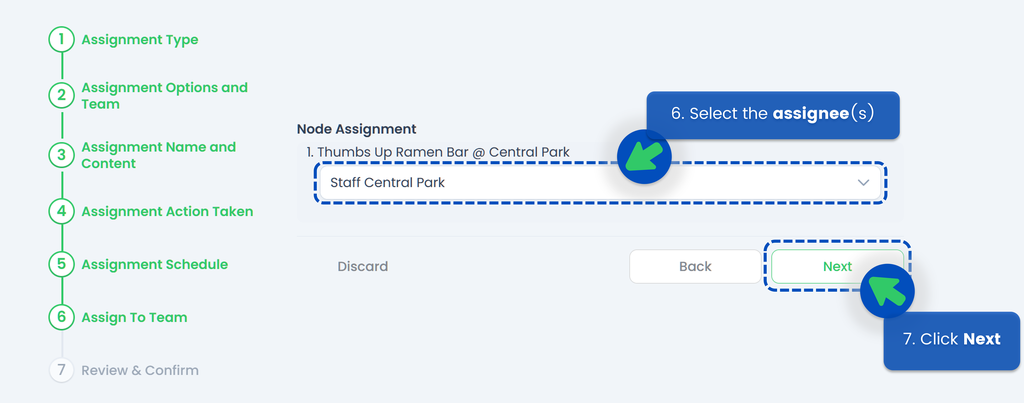The width and height of the screenshot is (1024, 403).
Task: Select Assignment Action Taken step
Action: tap(167, 211)
